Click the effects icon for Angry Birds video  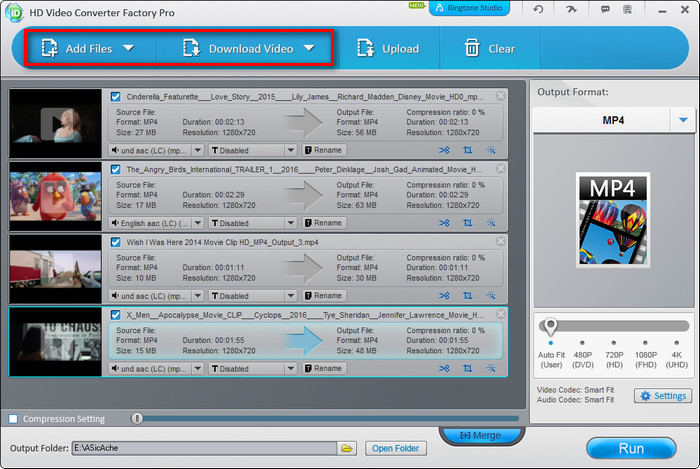pos(491,223)
